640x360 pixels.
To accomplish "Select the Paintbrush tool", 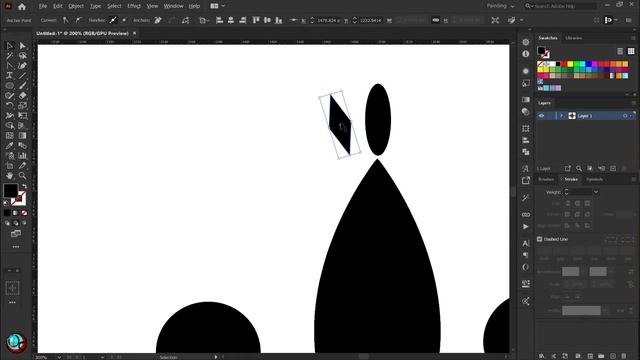I will click(22, 86).
